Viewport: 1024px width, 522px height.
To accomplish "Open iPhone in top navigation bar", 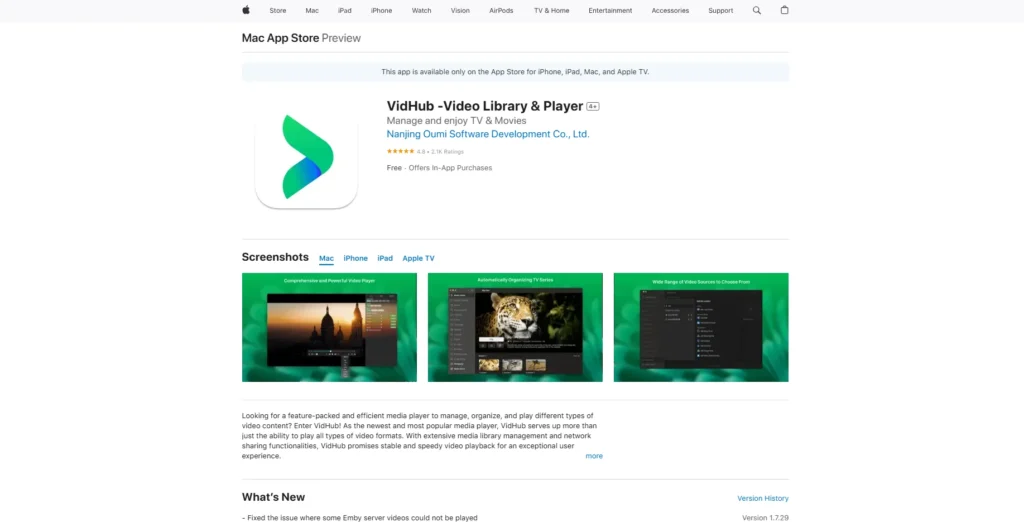I will [381, 10].
